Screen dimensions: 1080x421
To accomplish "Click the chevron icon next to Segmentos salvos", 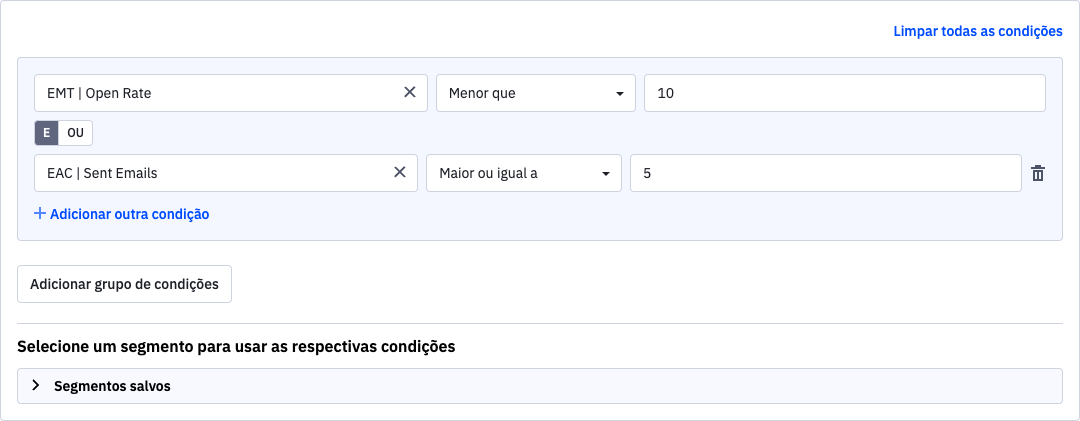I will pyautogui.click(x=37, y=386).
